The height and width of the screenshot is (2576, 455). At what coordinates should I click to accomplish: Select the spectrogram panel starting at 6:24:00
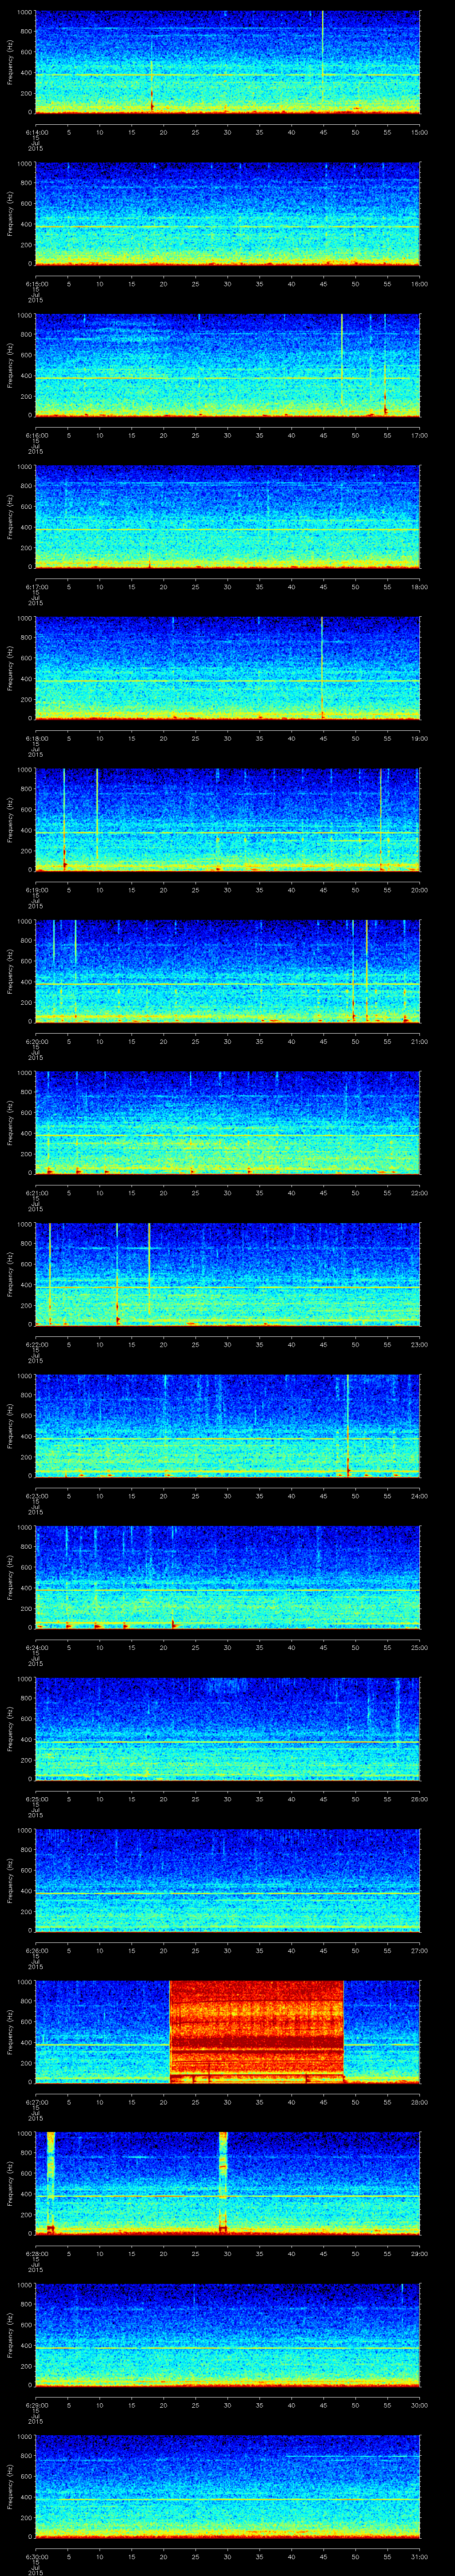click(x=227, y=1577)
